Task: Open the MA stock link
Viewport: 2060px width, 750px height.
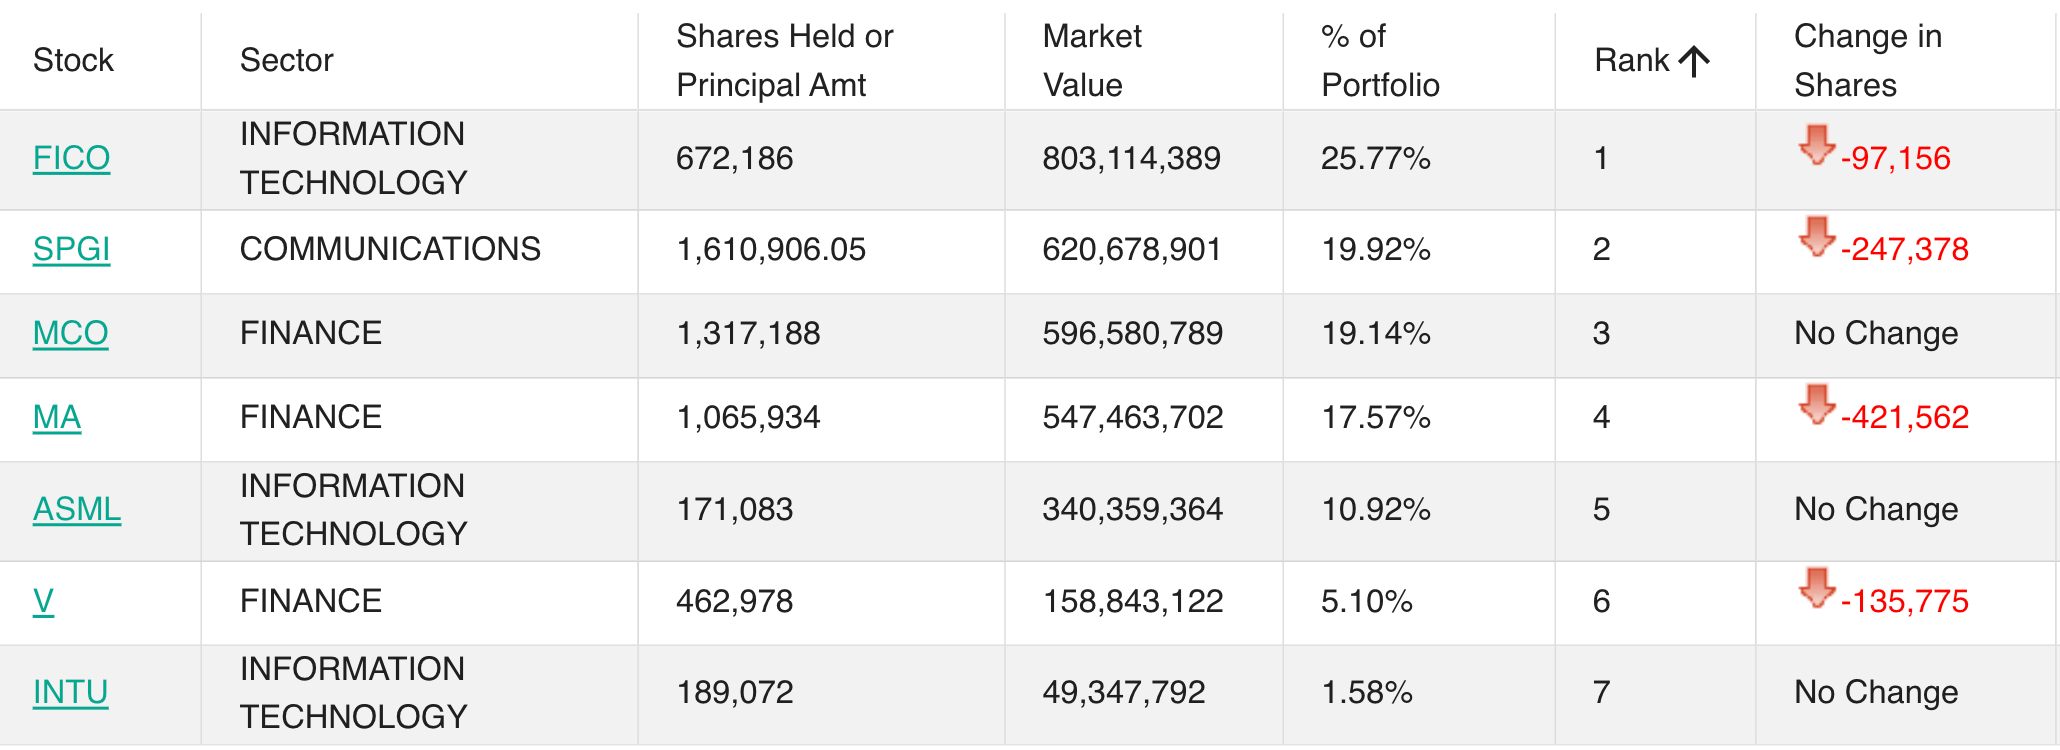Action: tap(56, 417)
